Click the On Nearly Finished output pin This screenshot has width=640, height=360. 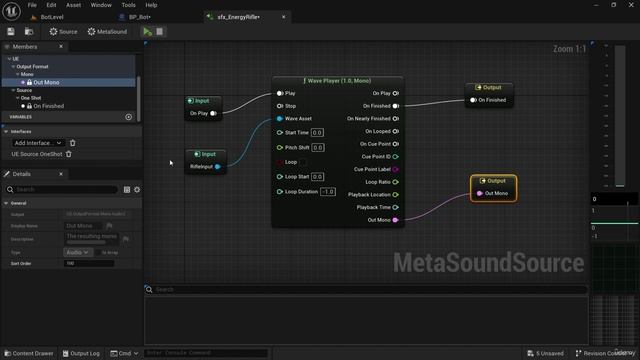[x=396, y=119]
